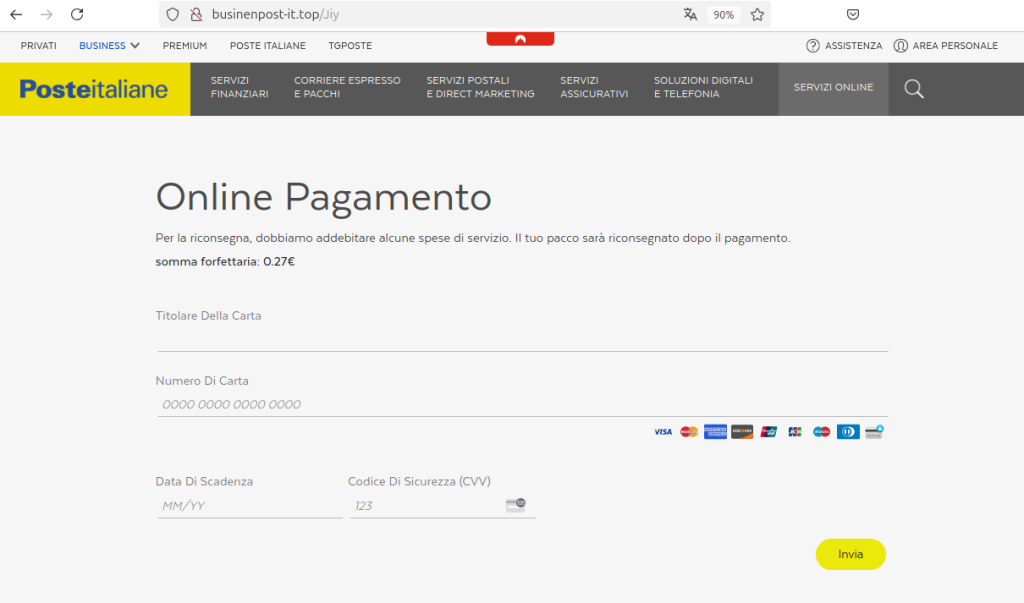Open the Premium section
This screenshot has width=1024, height=603.
pyautogui.click(x=185, y=46)
